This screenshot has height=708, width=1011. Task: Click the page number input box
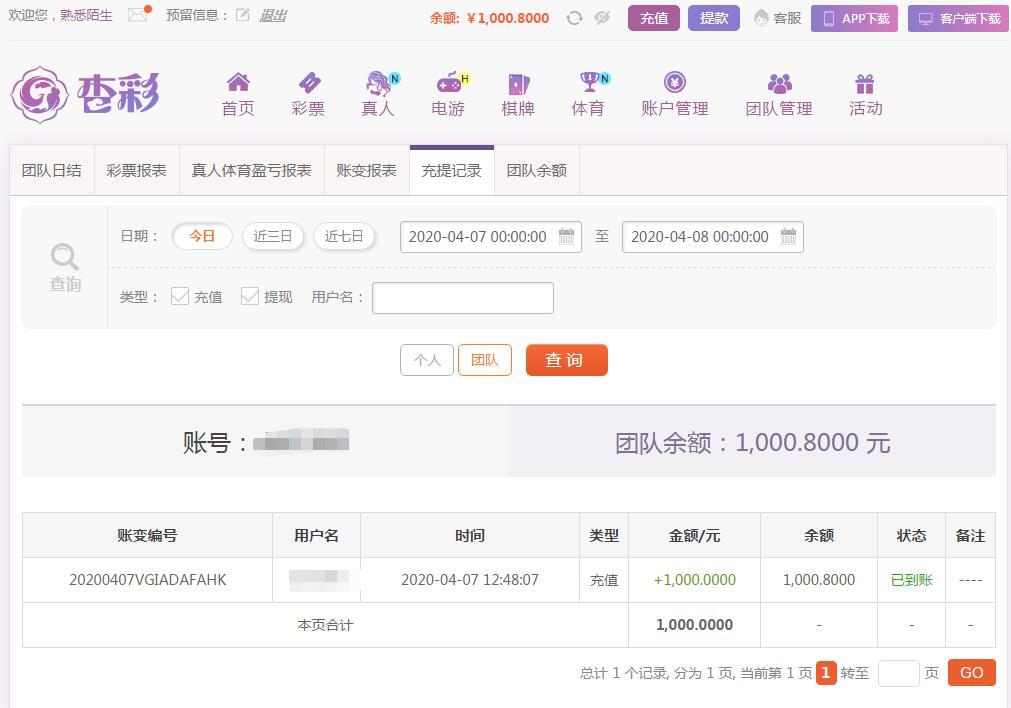[x=898, y=673]
